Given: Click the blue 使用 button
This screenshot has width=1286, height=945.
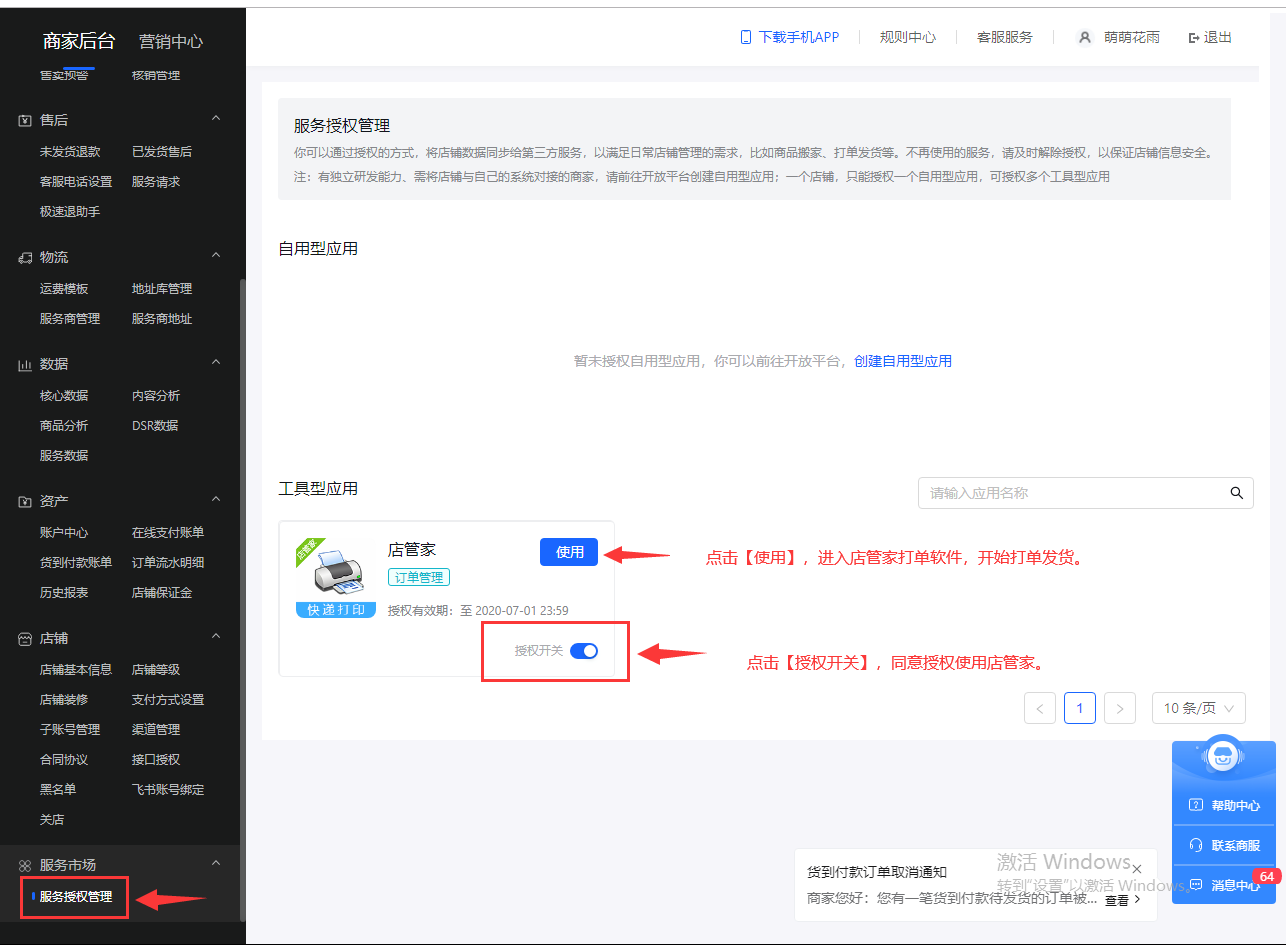Looking at the screenshot, I should coord(569,552).
